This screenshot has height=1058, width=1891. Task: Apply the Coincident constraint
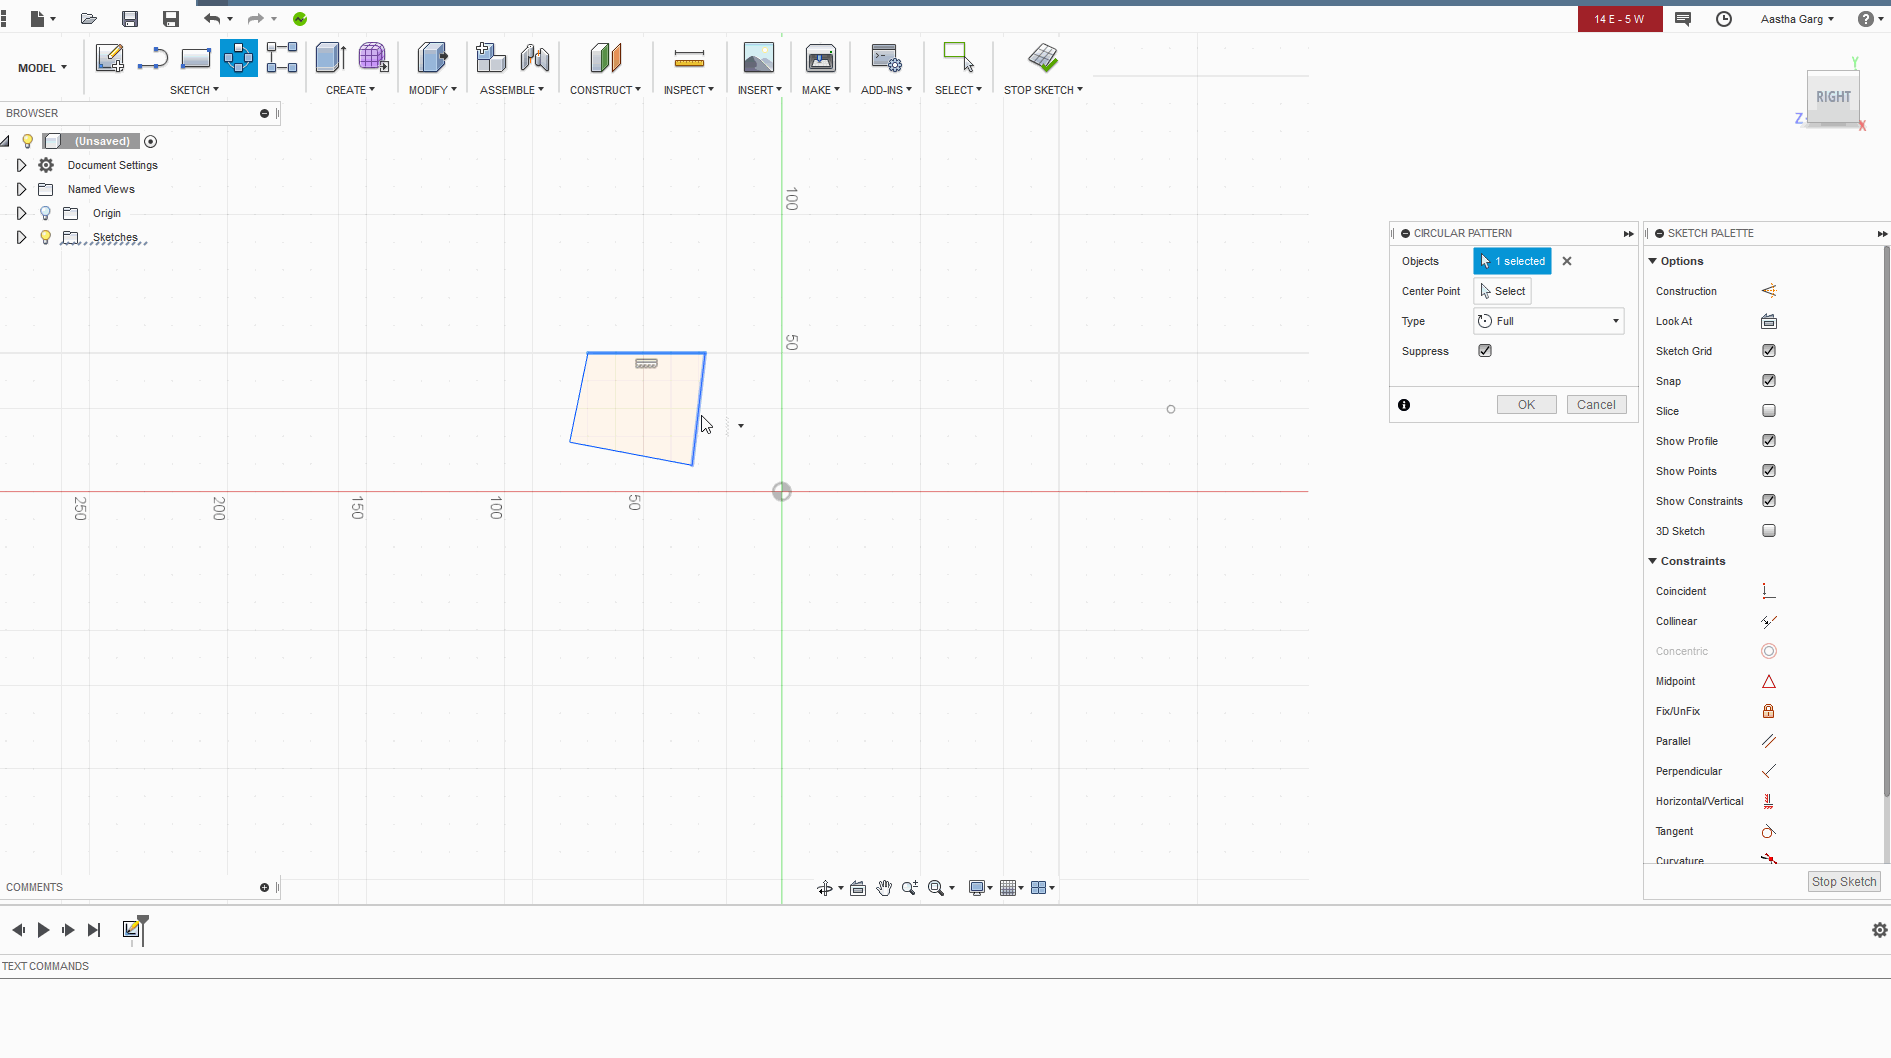pyautogui.click(x=1768, y=591)
